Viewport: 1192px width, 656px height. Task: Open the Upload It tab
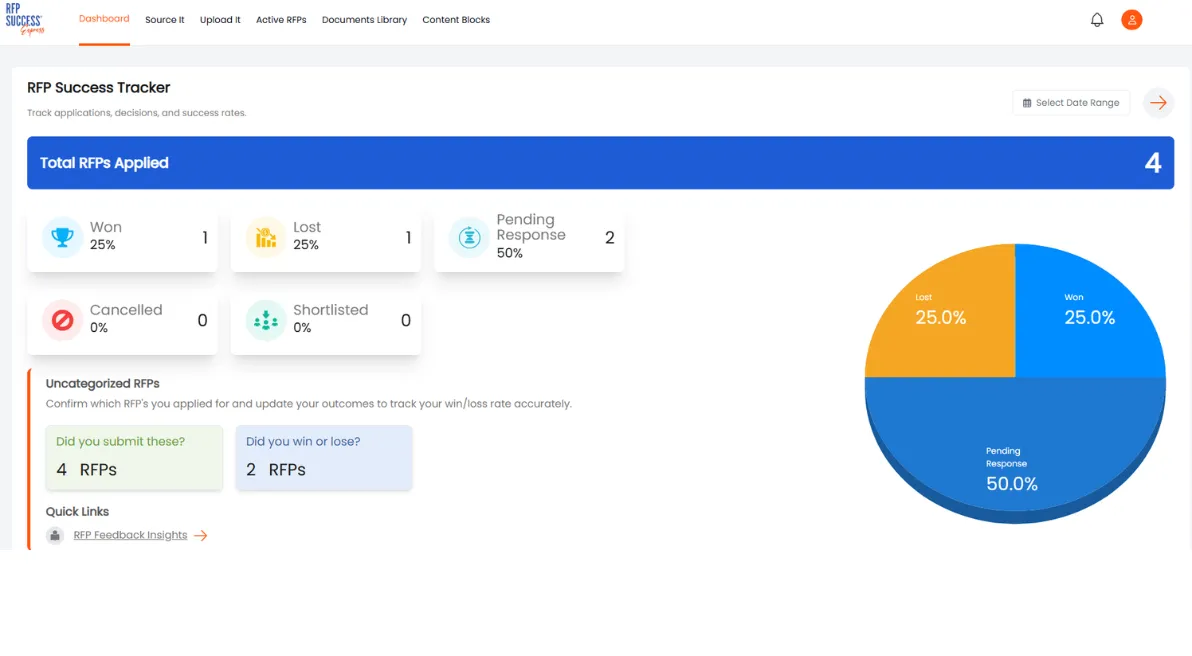tap(220, 20)
